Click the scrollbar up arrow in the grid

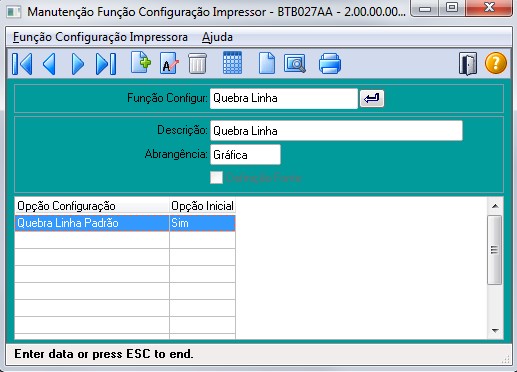[495, 206]
